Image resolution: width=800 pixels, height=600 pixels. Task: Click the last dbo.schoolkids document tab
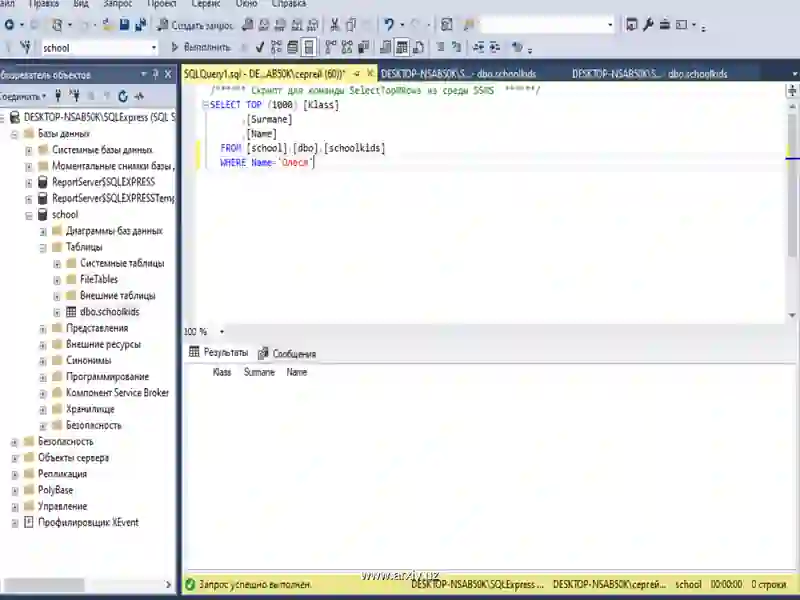649,74
